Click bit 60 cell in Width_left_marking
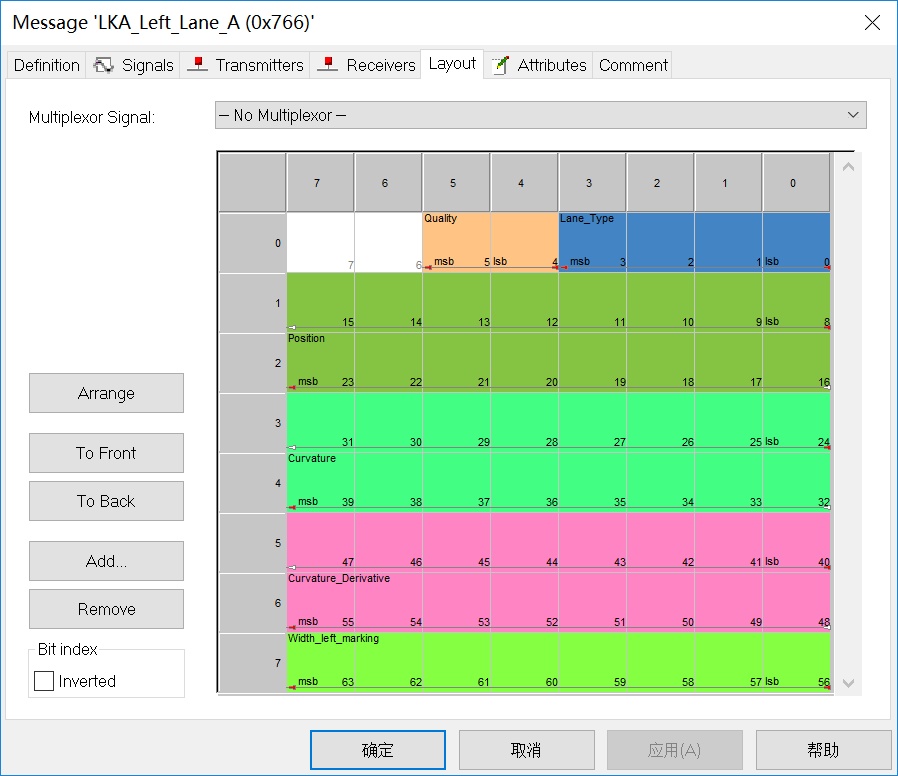 pos(525,661)
